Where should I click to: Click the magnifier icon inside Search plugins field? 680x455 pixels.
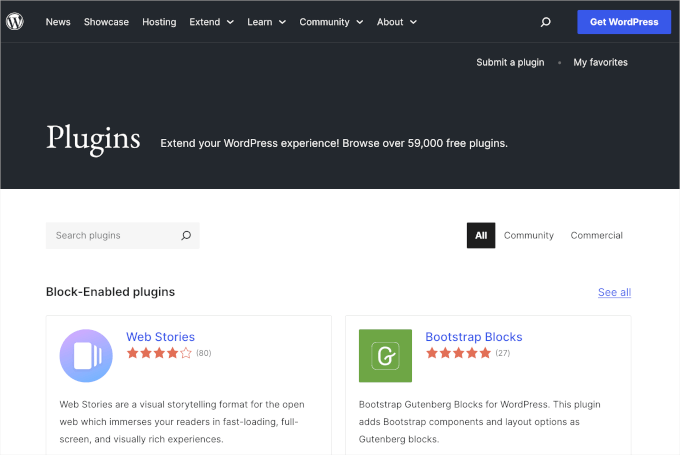[x=186, y=236]
